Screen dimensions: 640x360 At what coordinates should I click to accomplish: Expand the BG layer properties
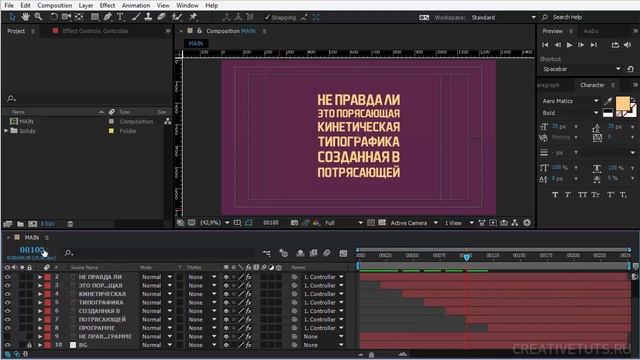[x=40, y=345]
